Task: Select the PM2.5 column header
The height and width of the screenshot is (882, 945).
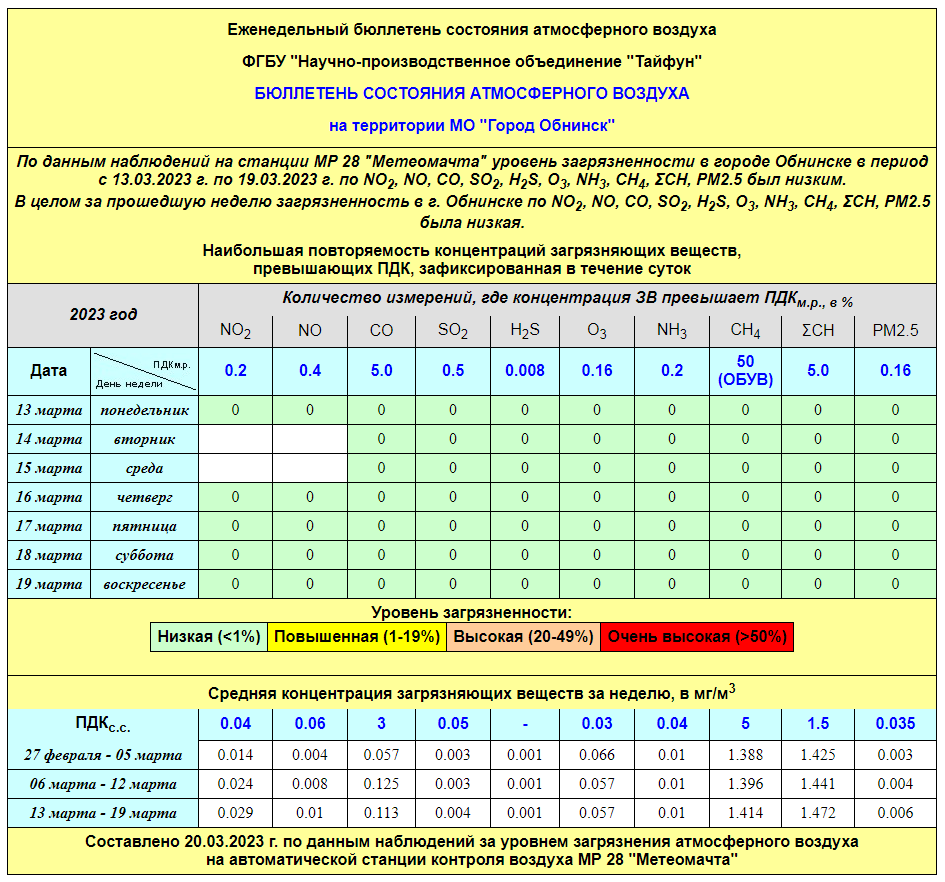Action: coord(895,331)
